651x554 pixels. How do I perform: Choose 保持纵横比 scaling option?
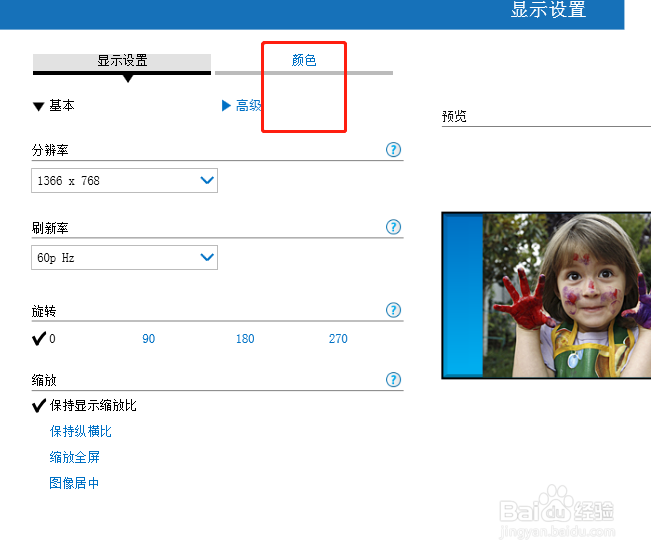click(x=81, y=431)
